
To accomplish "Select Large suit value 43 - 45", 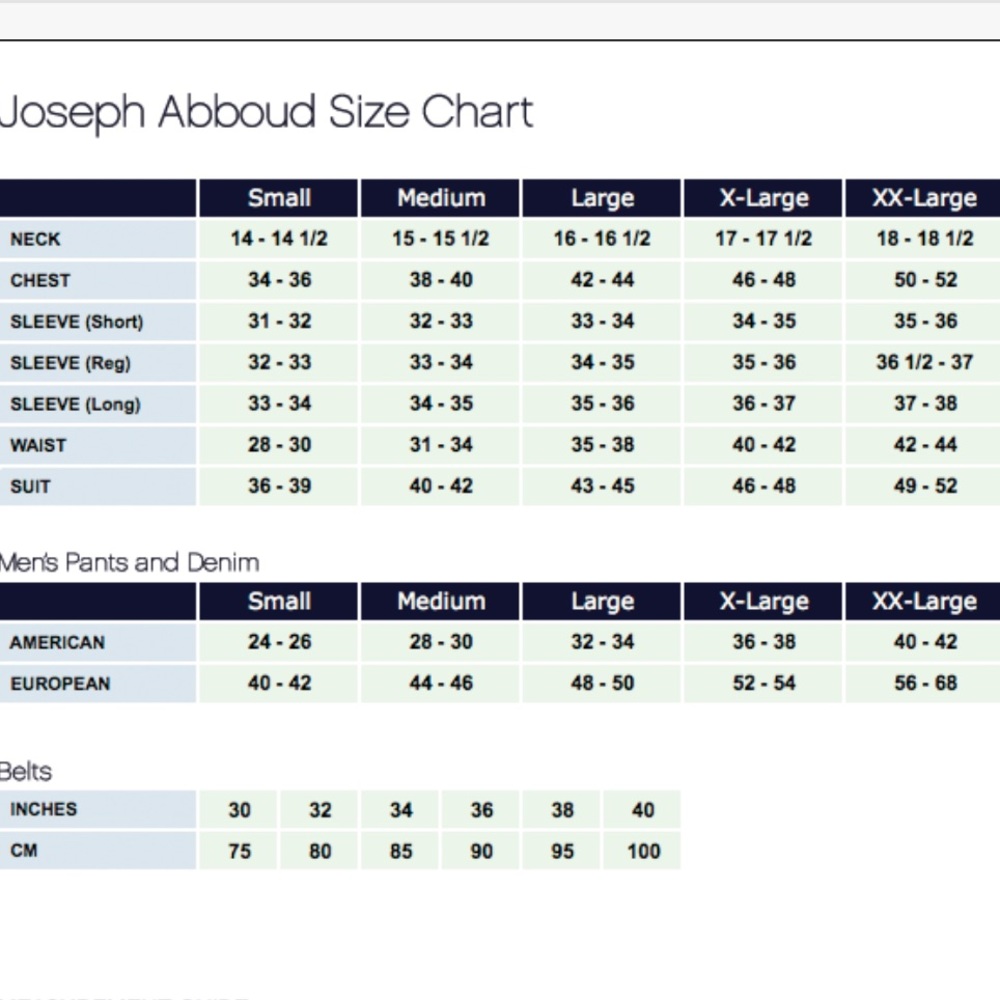I will pos(603,486).
